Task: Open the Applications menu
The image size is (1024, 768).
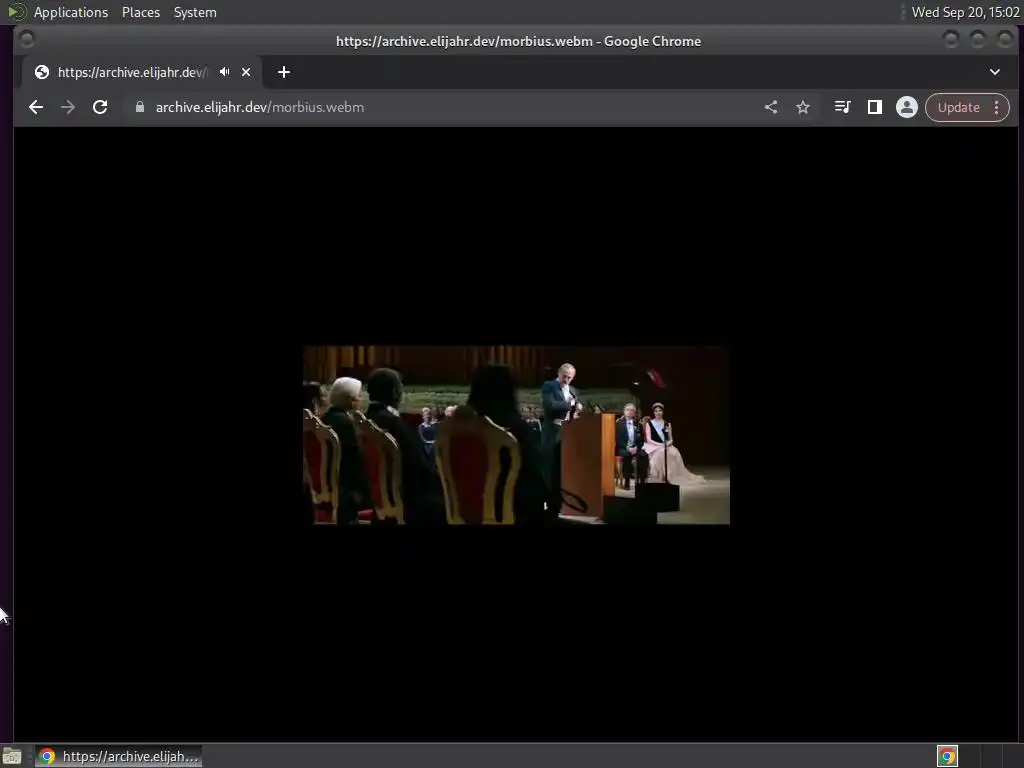Action: 71,12
